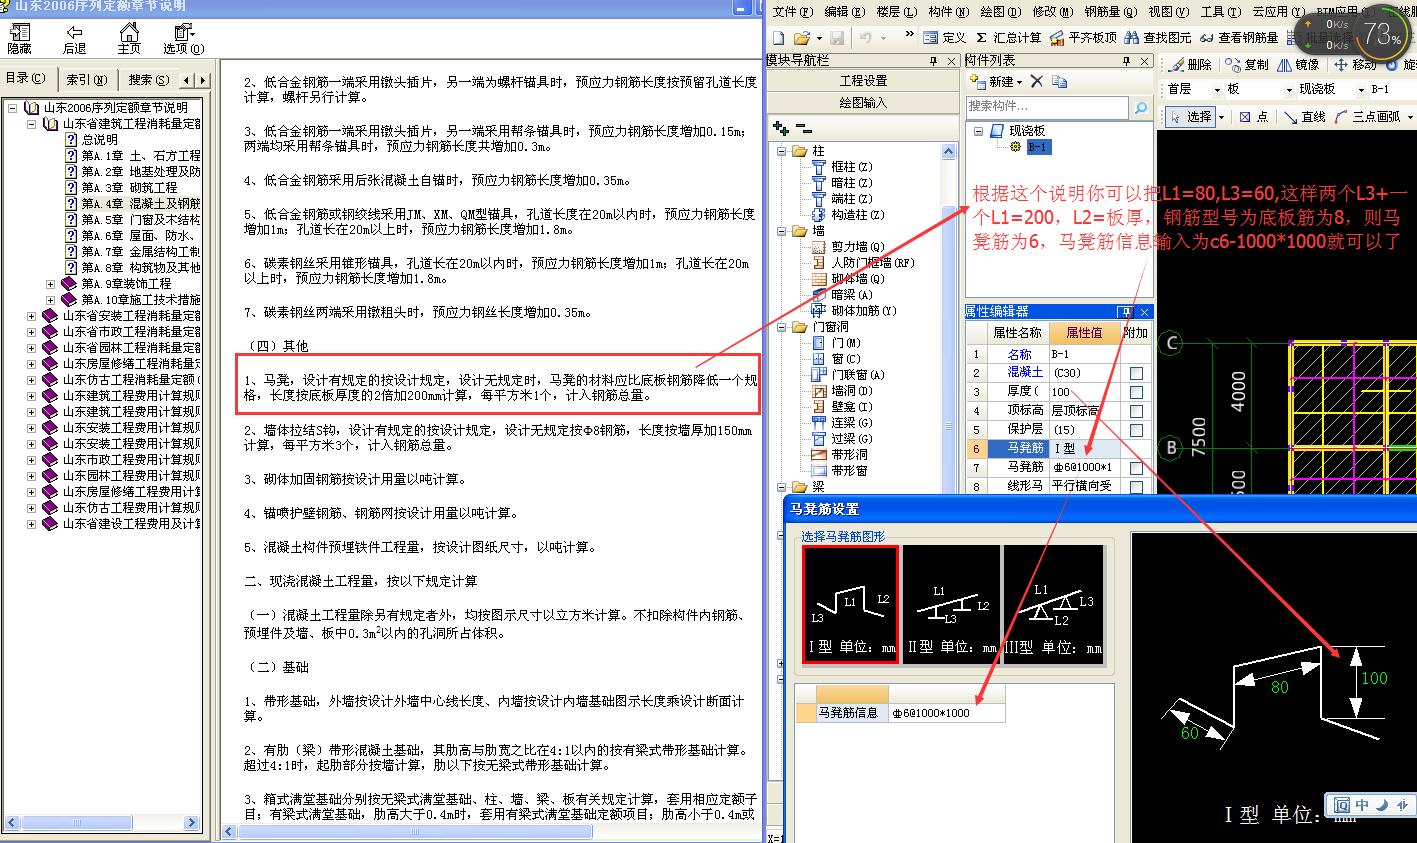The image size is (1417, 843).
Task: Choose the III型 stirrup-chair shape thumbnail
Action: coord(1052,605)
